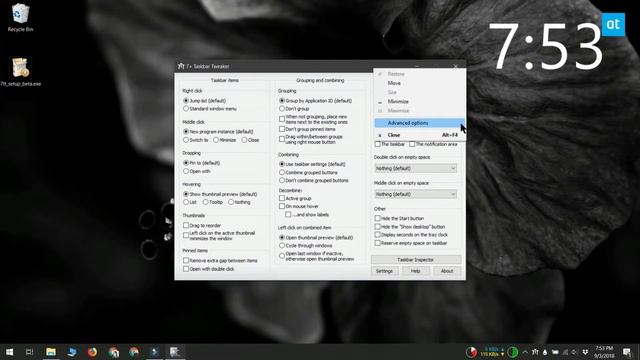This screenshot has height=360, width=640.
Task: Select Advanced options in the window menu
Action: [420, 123]
